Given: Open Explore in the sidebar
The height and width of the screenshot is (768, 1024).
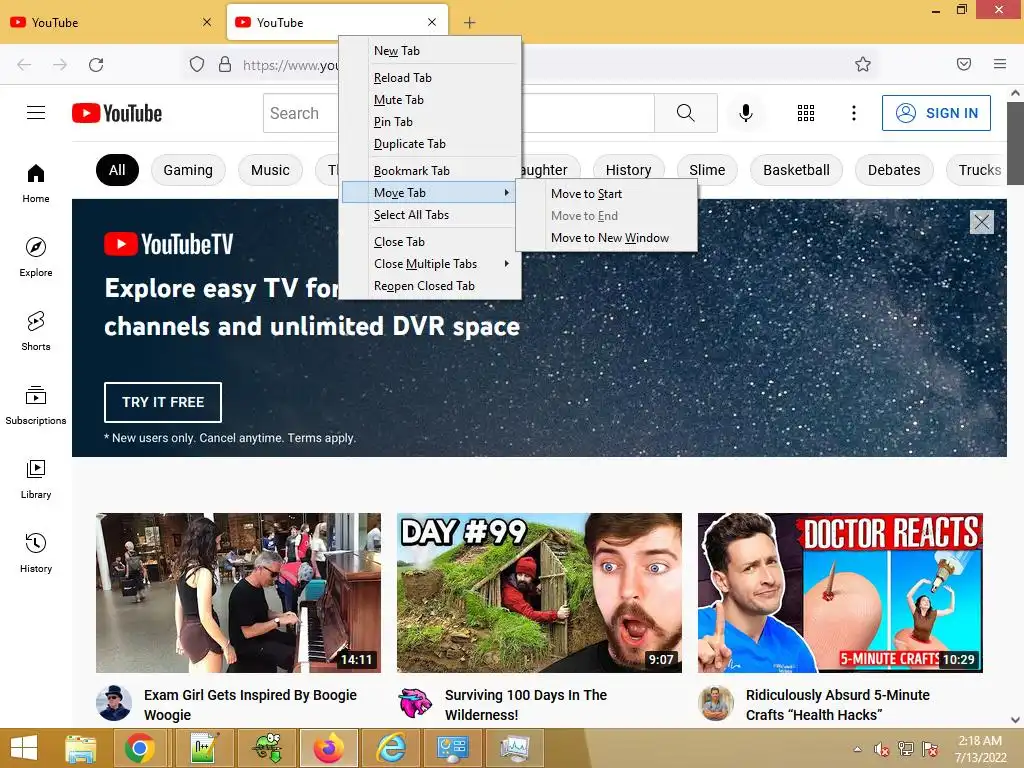Looking at the screenshot, I should (x=36, y=257).
